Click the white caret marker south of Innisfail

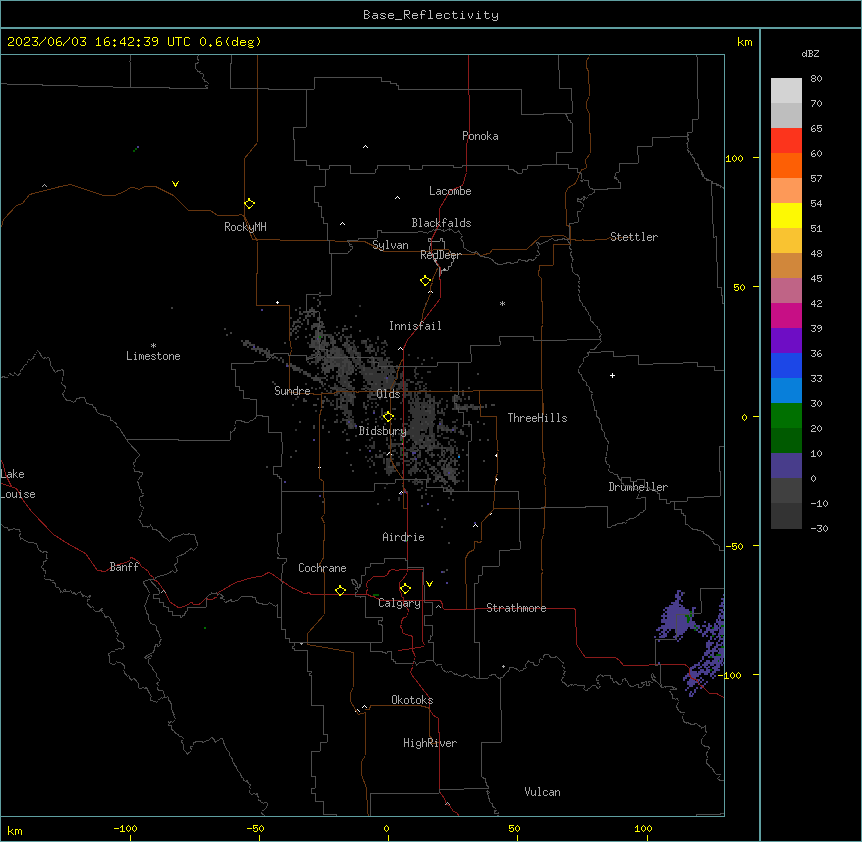(x=400, y=348)
